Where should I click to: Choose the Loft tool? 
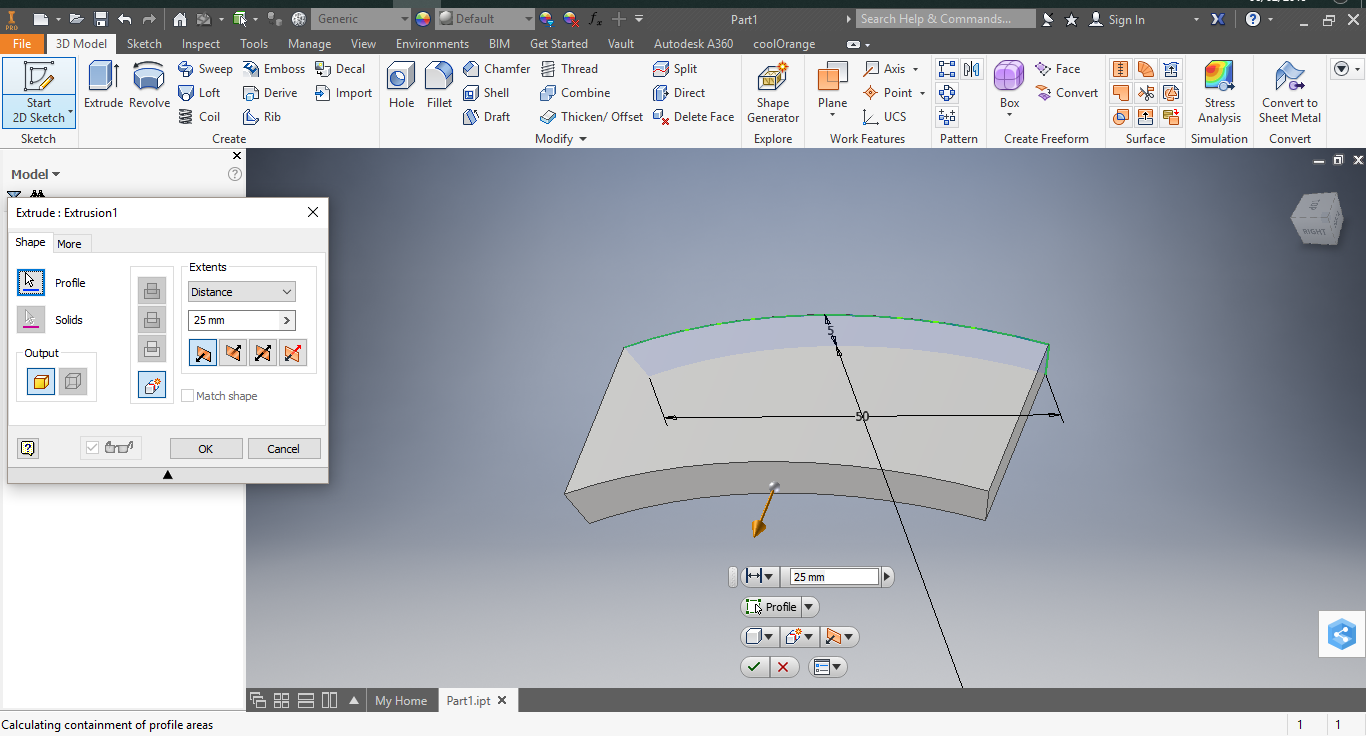[x=199, y=93]
